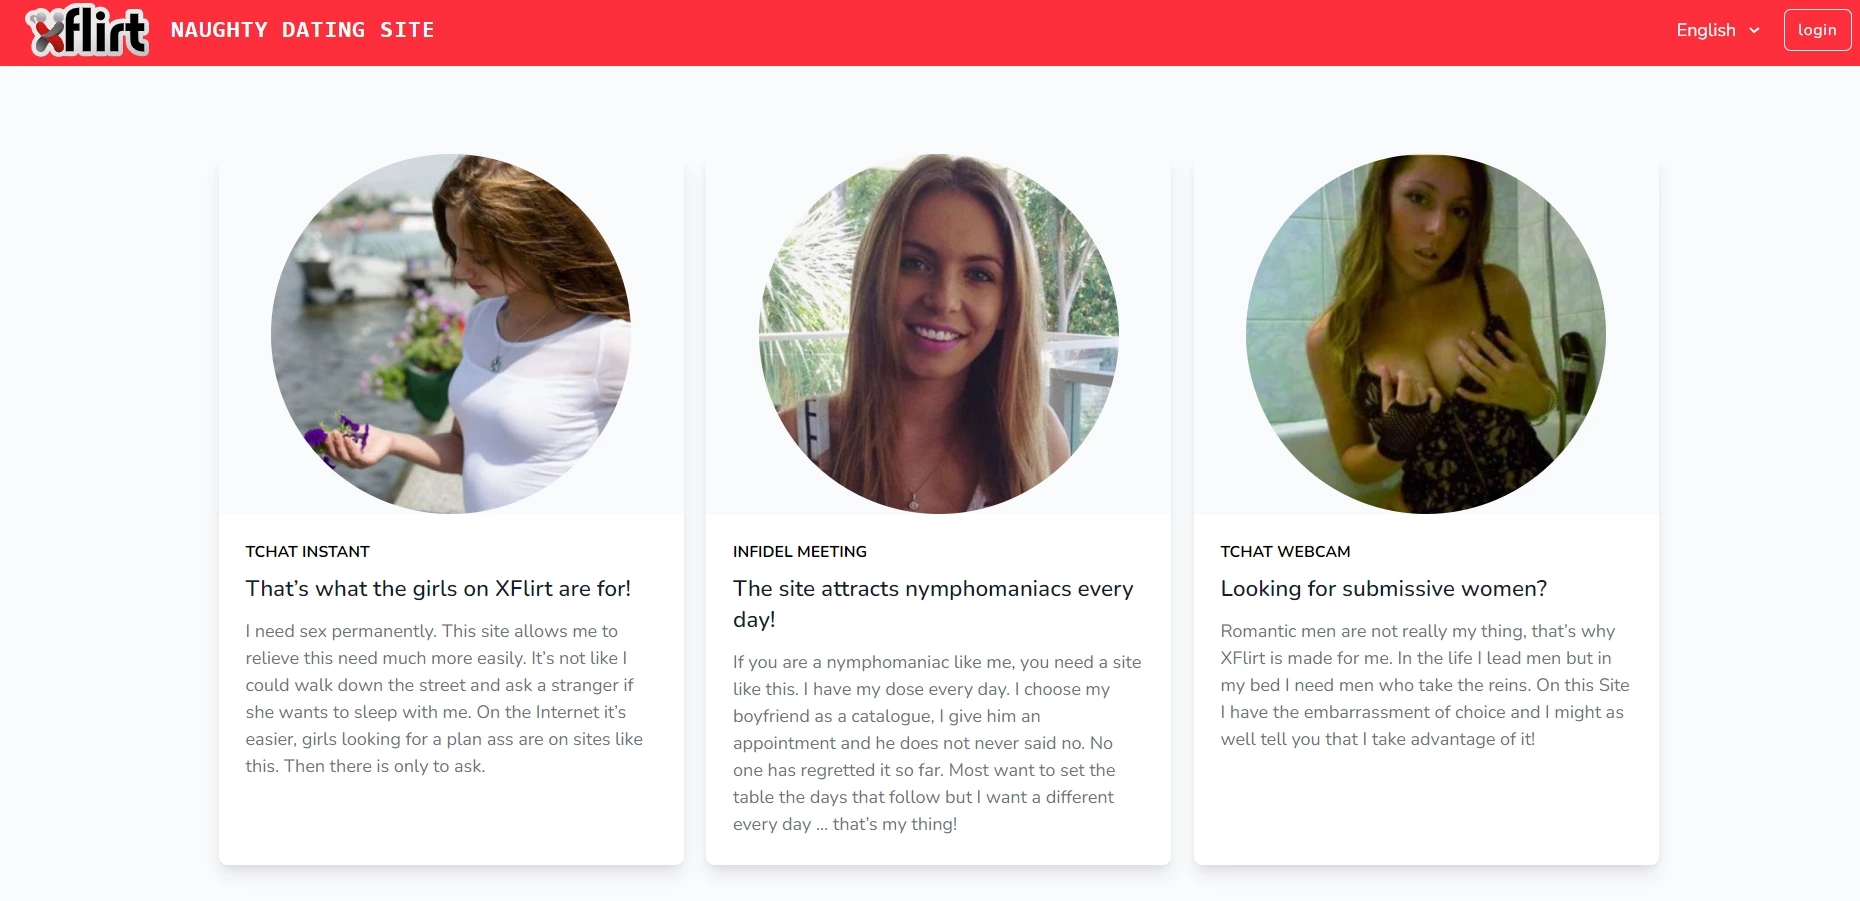Click the third card's description text
1860x901 pixels.
[x=1425, y=685]
